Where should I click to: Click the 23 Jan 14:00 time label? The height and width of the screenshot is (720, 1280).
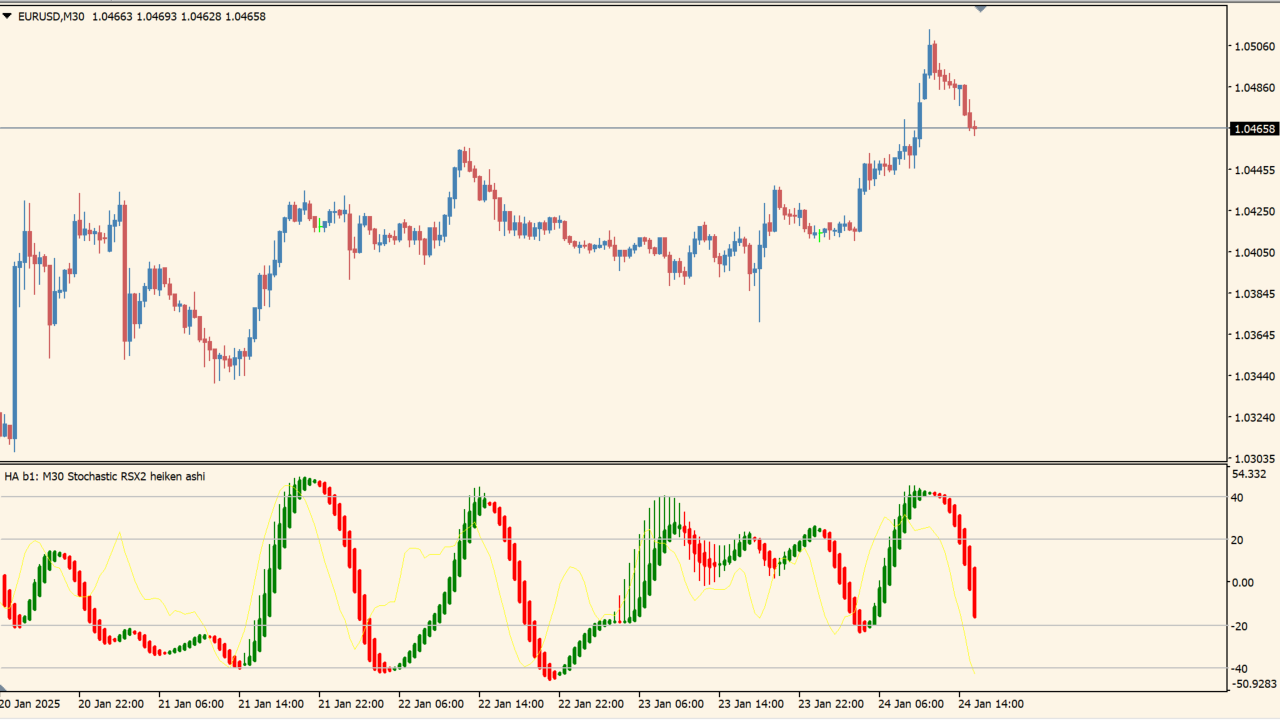(x=751, y=704)
